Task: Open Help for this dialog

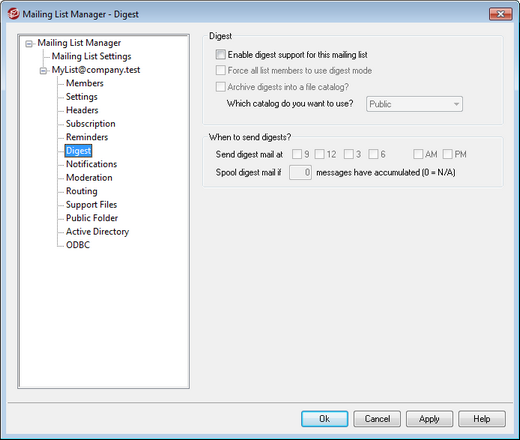Action: click(x=482, y=419)
